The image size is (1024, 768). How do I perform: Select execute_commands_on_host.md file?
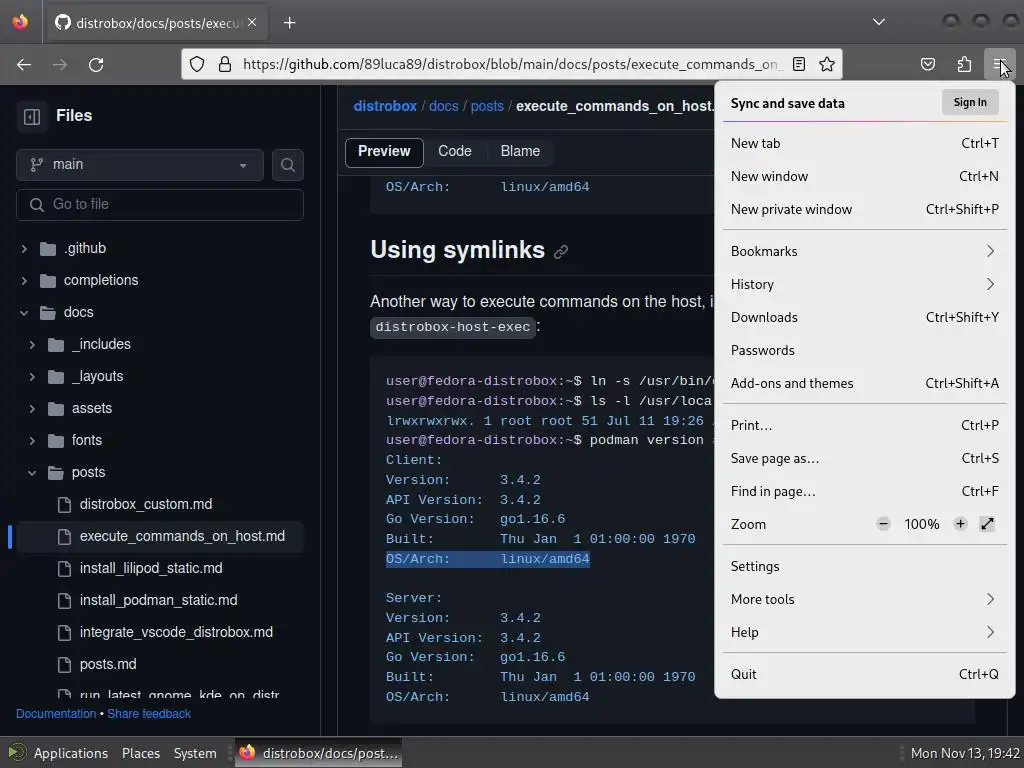(x=160, y=536)
